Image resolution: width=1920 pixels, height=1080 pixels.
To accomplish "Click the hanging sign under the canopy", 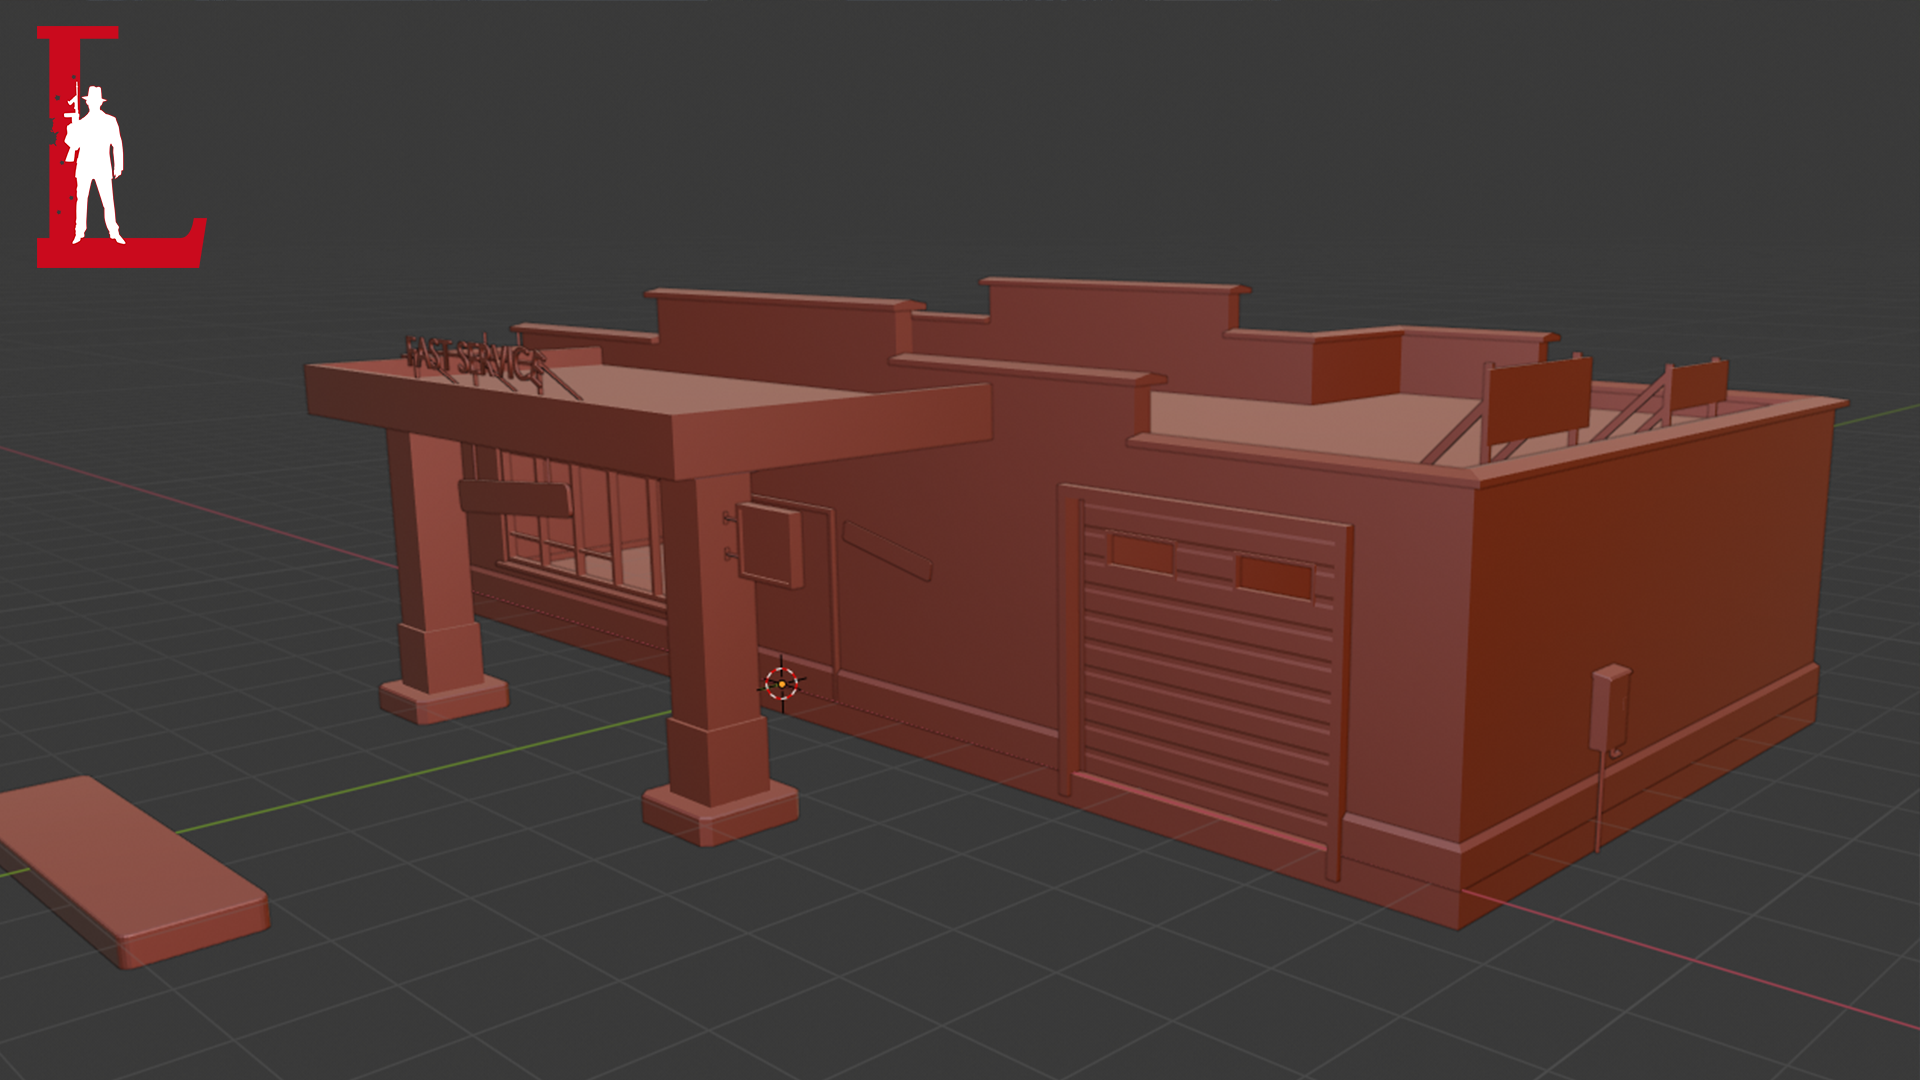I will 514,498.
